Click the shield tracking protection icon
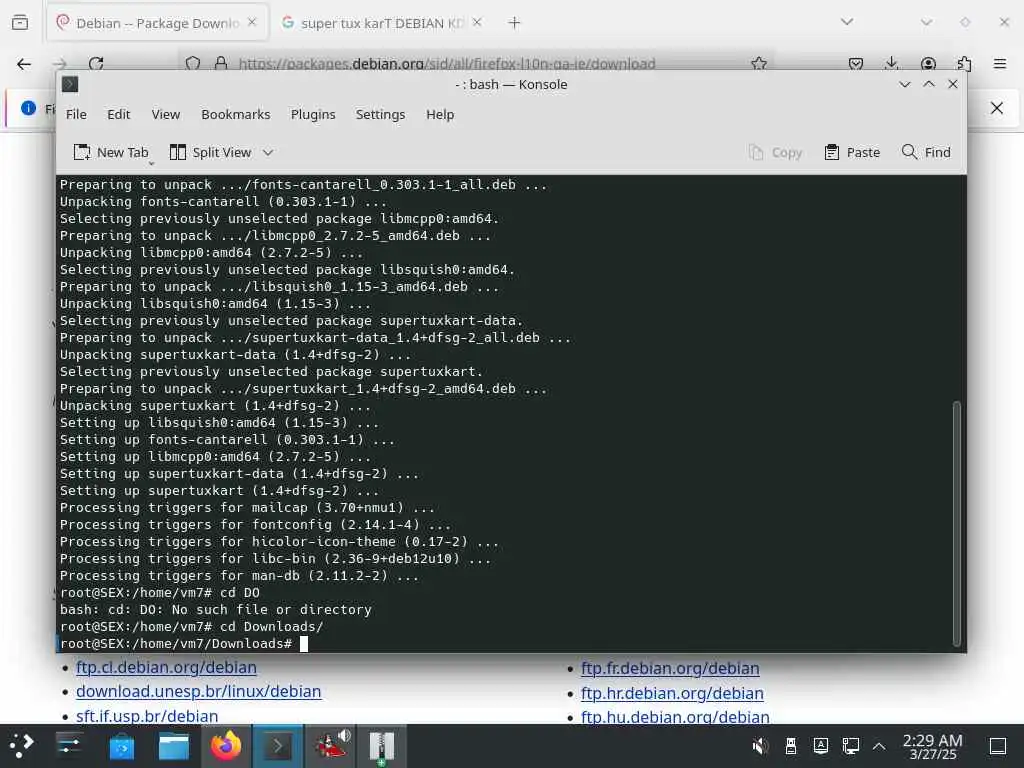 tap(193, 64)
